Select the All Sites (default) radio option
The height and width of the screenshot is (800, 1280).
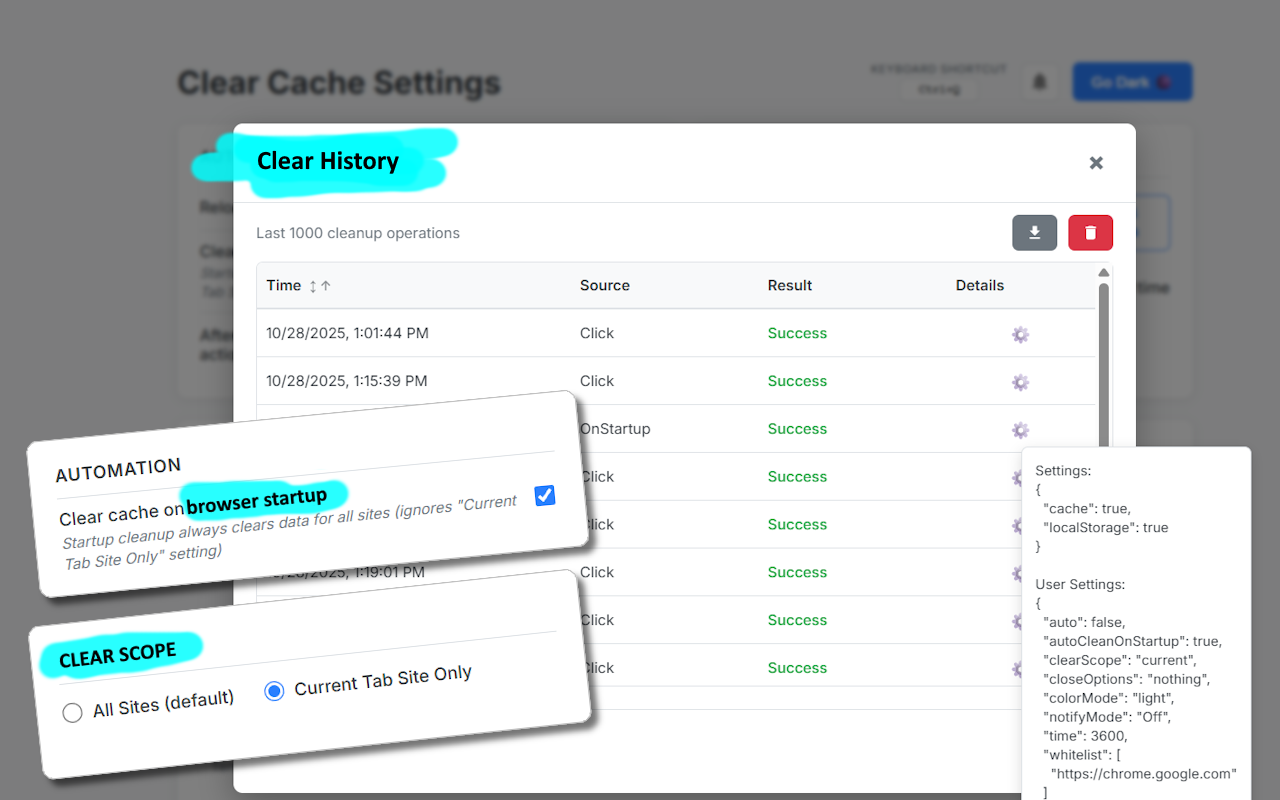(x=72, y=713)
